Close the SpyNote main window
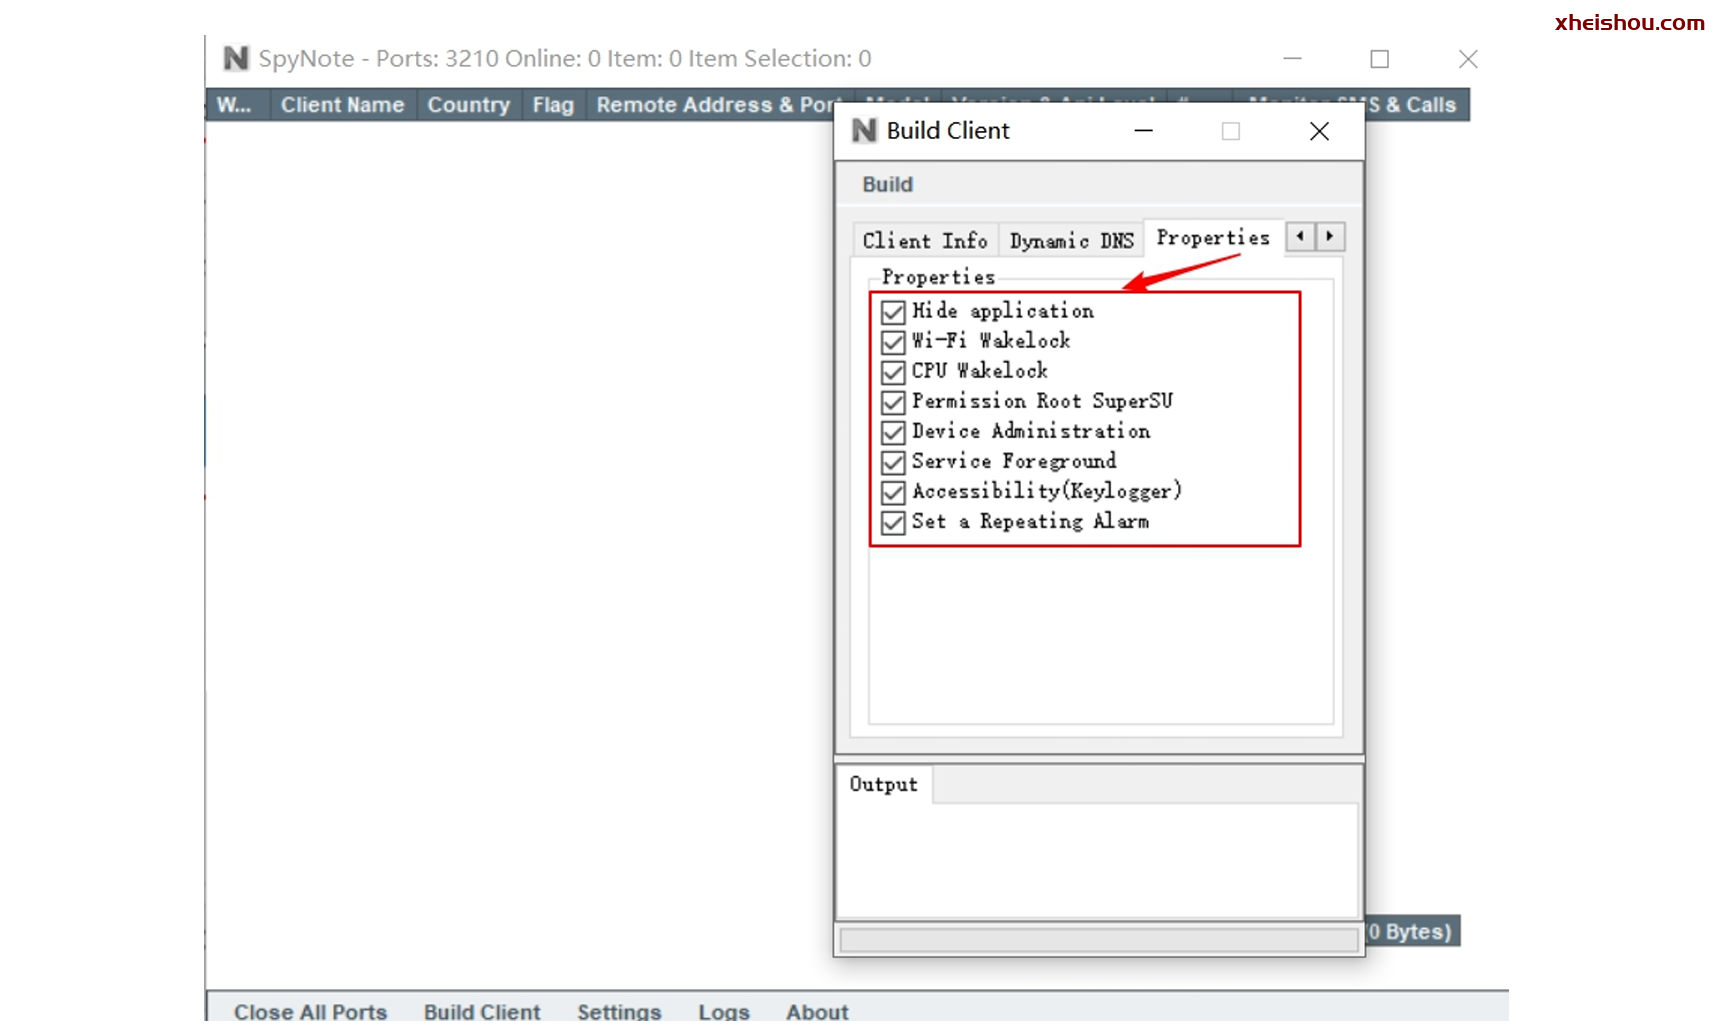The height and width of the screenshot is (1035, 1735). point(1467,59)
